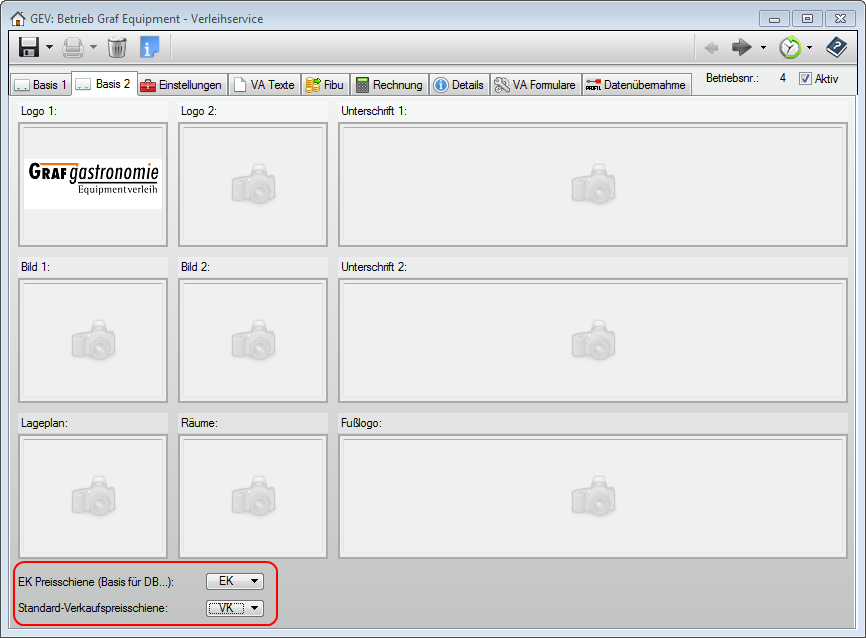Click the blue info icon in toolbar
The height and width of the screenshot is (638, 866).
point(149,47)
